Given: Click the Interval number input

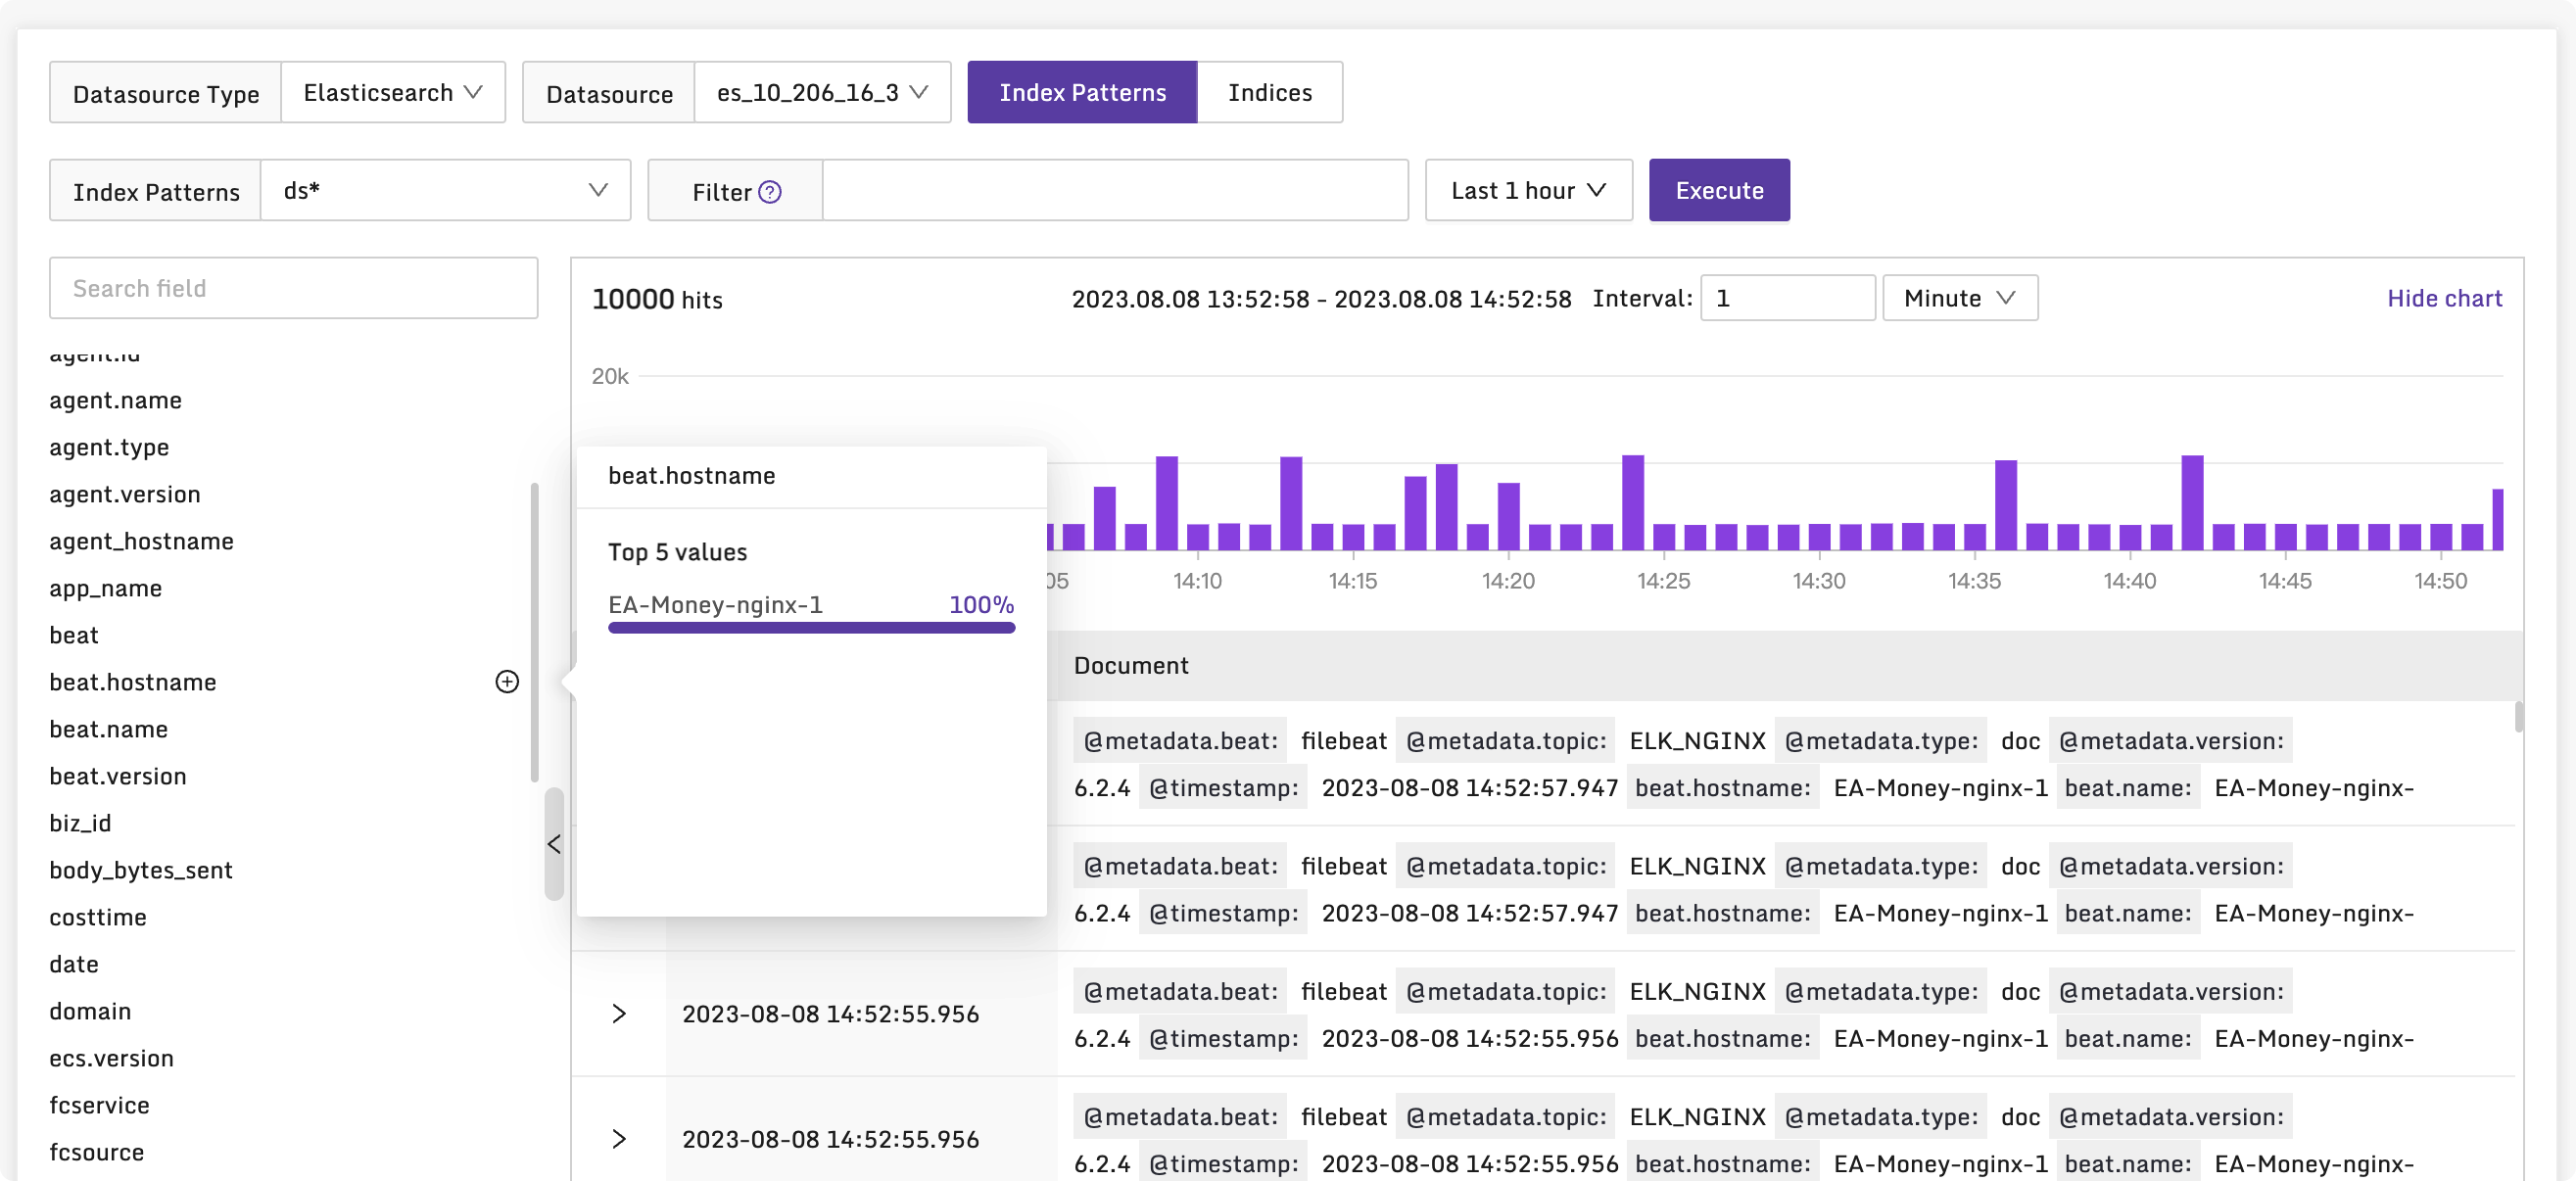Looking at the screenshot, I should [x=1787, y=298].
